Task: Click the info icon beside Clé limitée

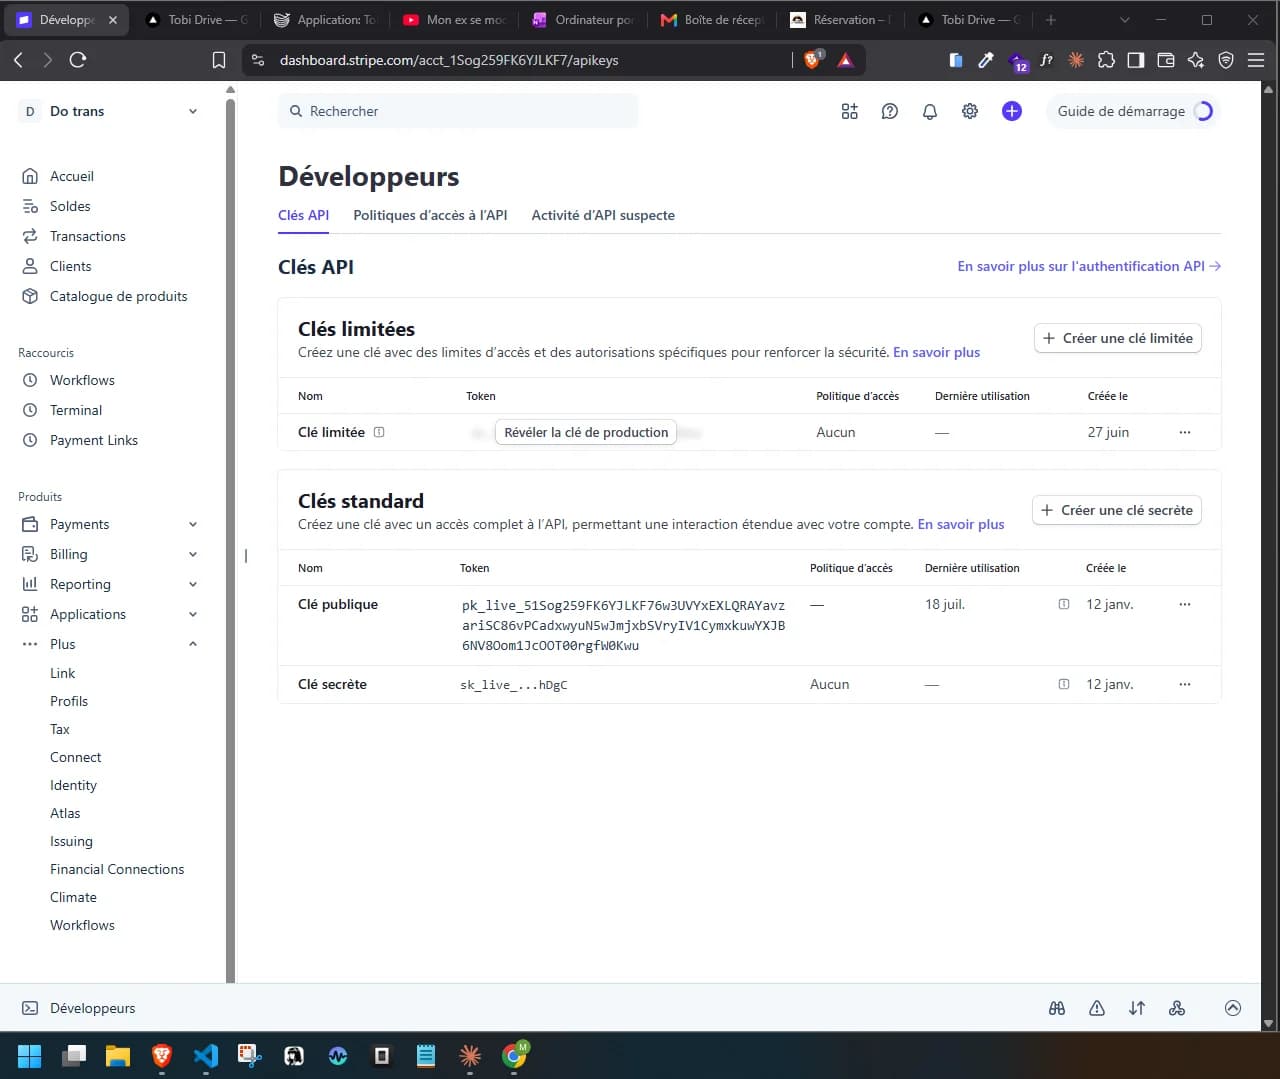Action: pos(379,432)
